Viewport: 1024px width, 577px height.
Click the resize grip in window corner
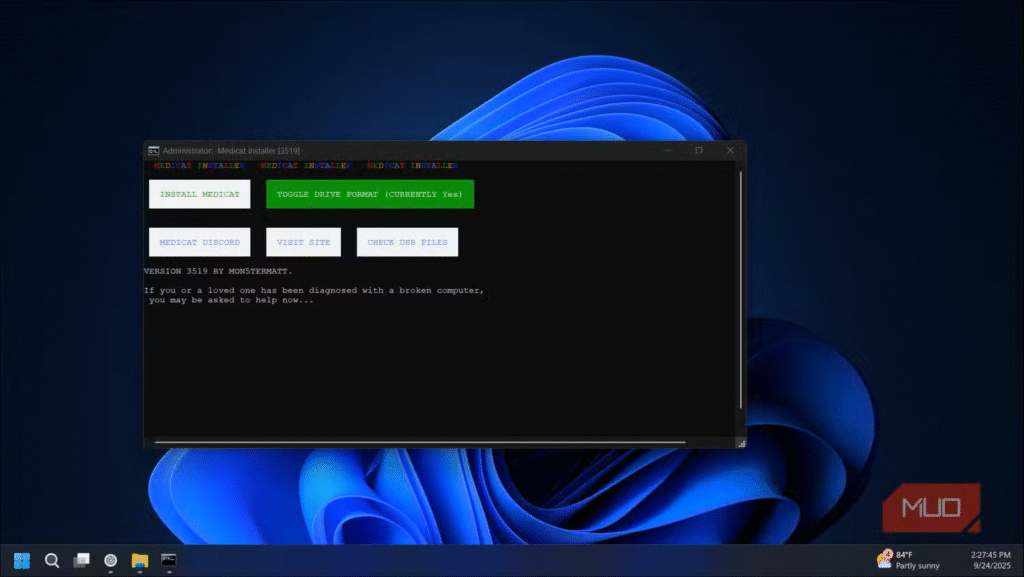741,442
